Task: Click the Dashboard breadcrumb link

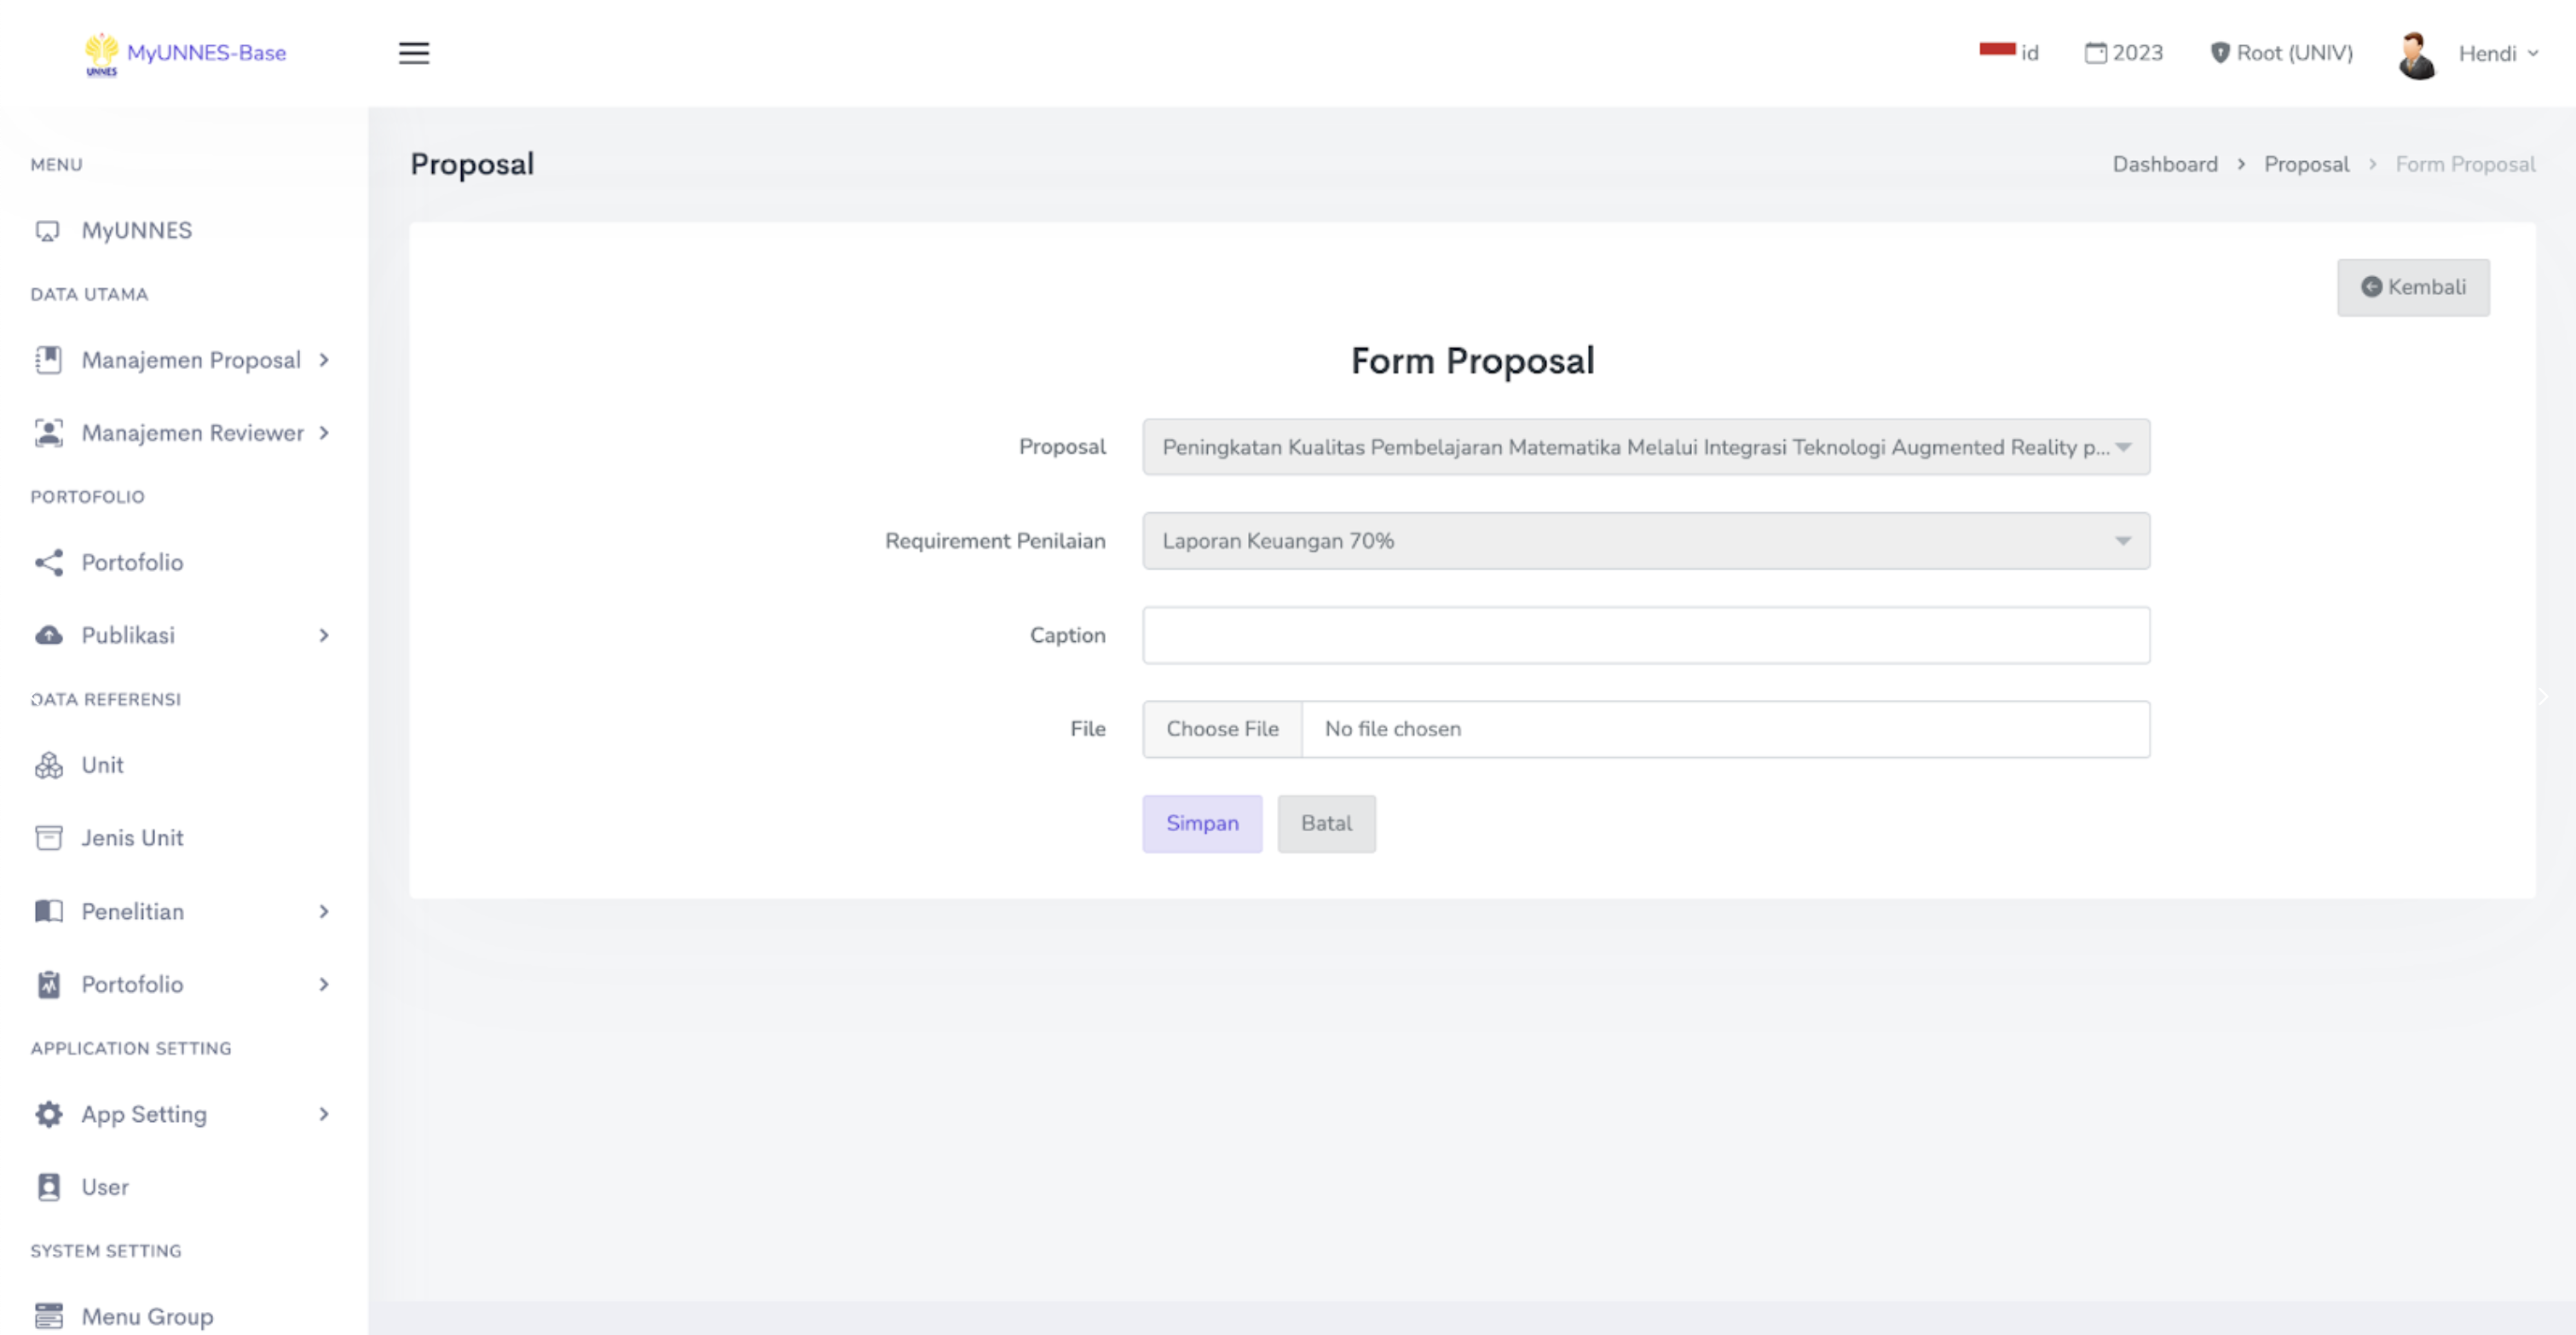Action: [2164, 164]
